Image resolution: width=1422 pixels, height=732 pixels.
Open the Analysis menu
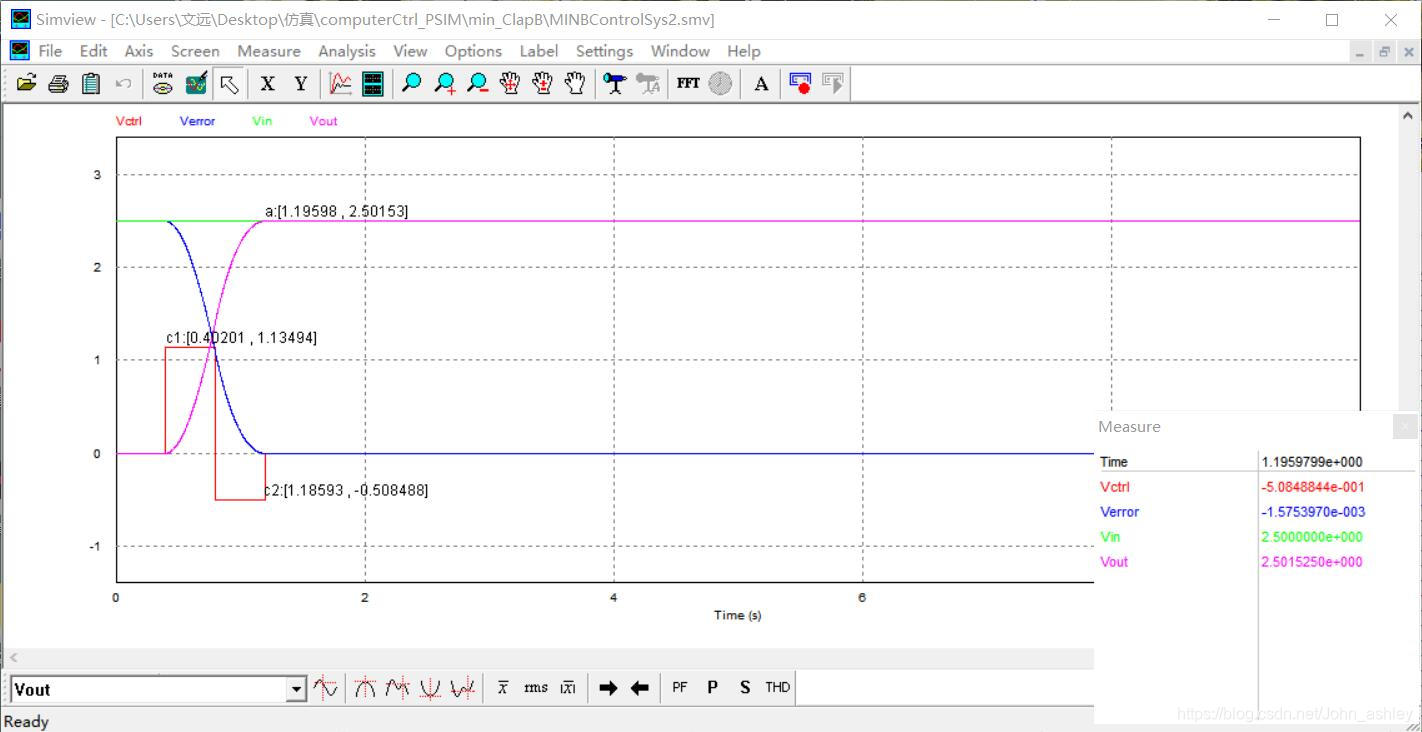point(347,51)
